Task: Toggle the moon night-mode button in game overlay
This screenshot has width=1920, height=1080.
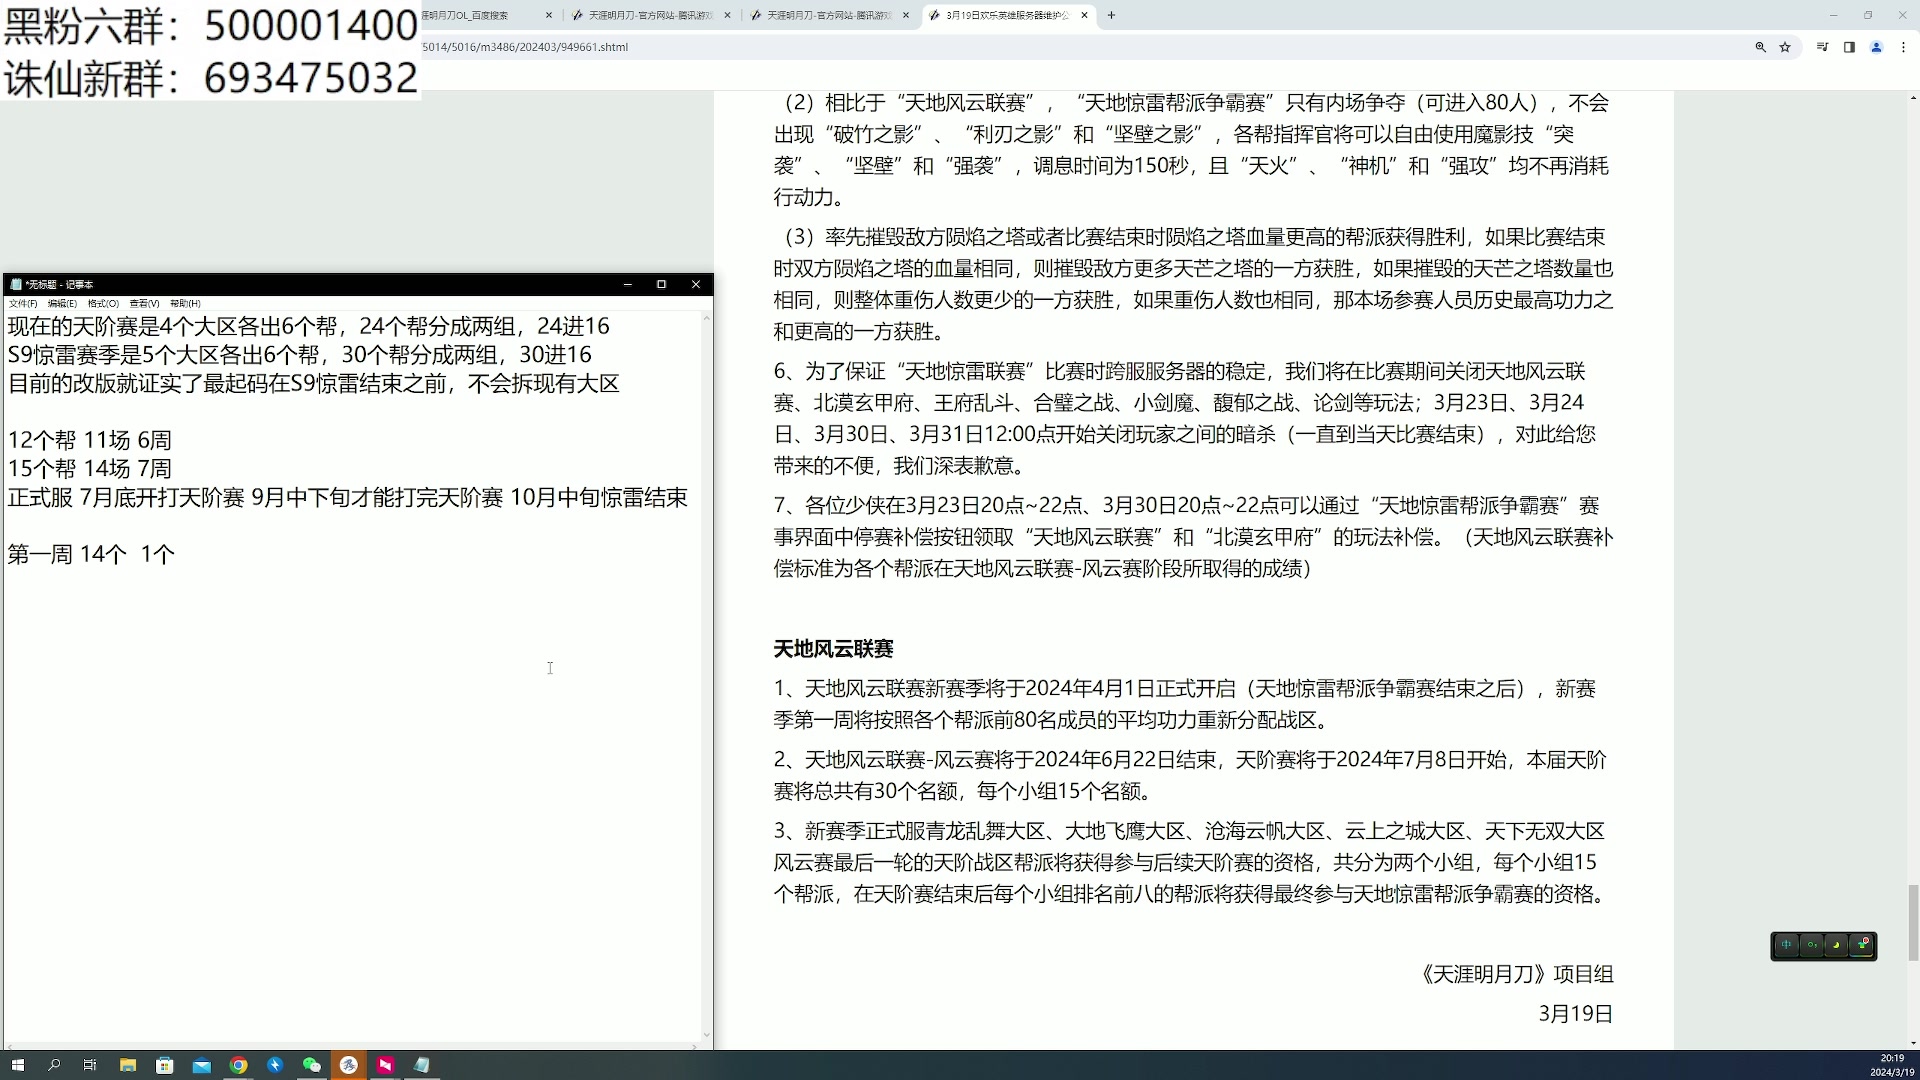Action: click(x=1836, y=946)
